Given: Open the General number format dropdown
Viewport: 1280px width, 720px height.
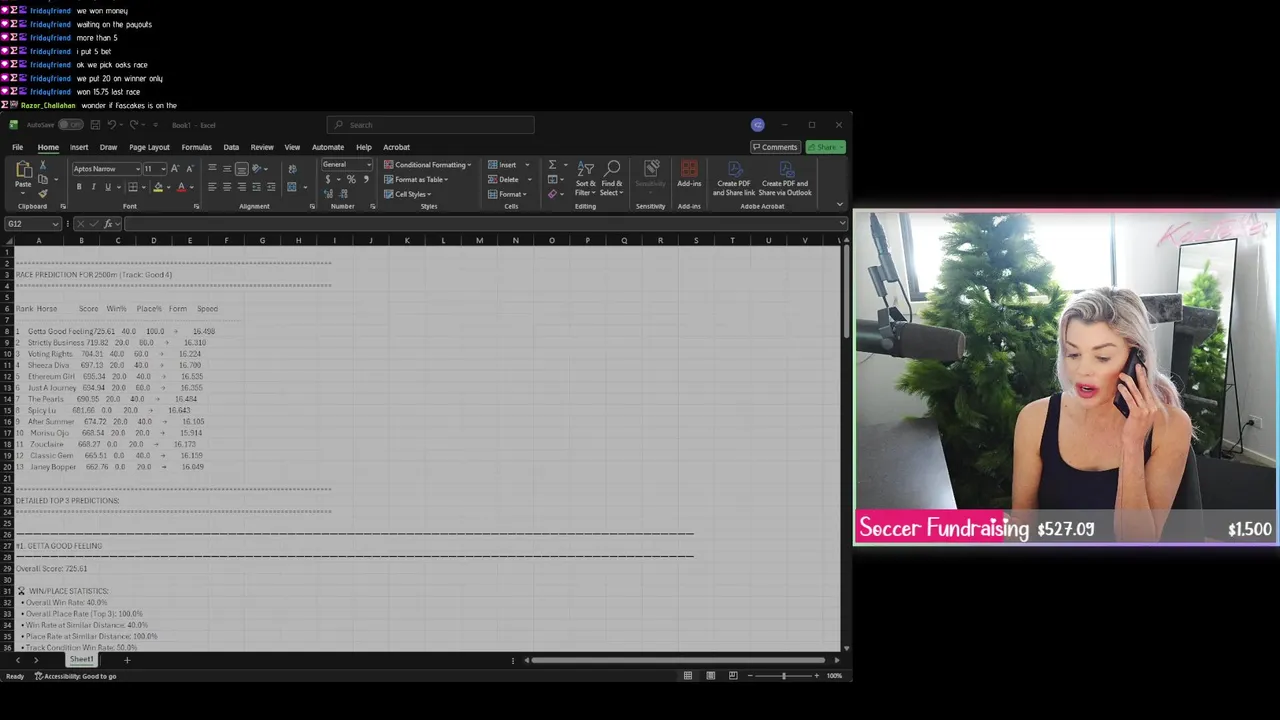Looking at the screenshot, I should tap(369, 165).
